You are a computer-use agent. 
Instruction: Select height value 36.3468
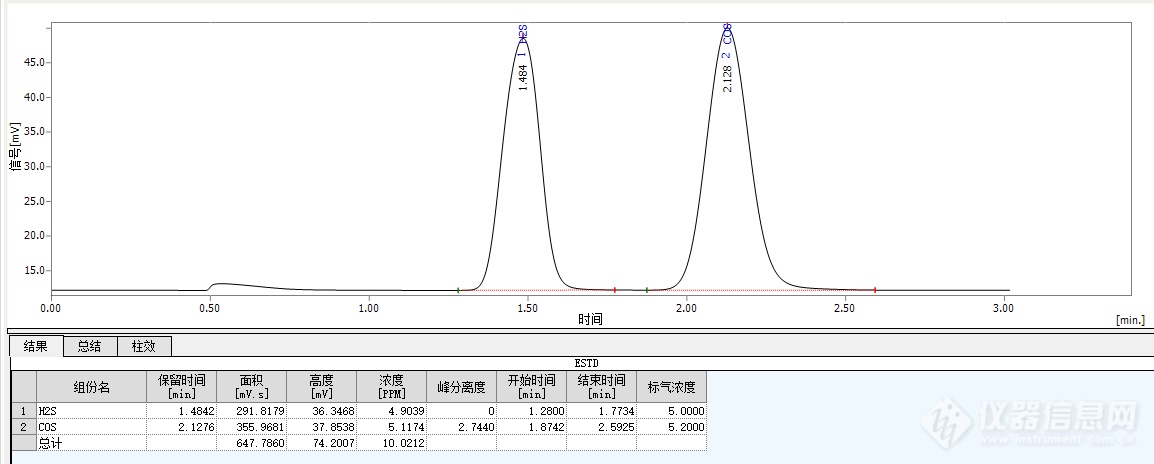coord(321,411)
